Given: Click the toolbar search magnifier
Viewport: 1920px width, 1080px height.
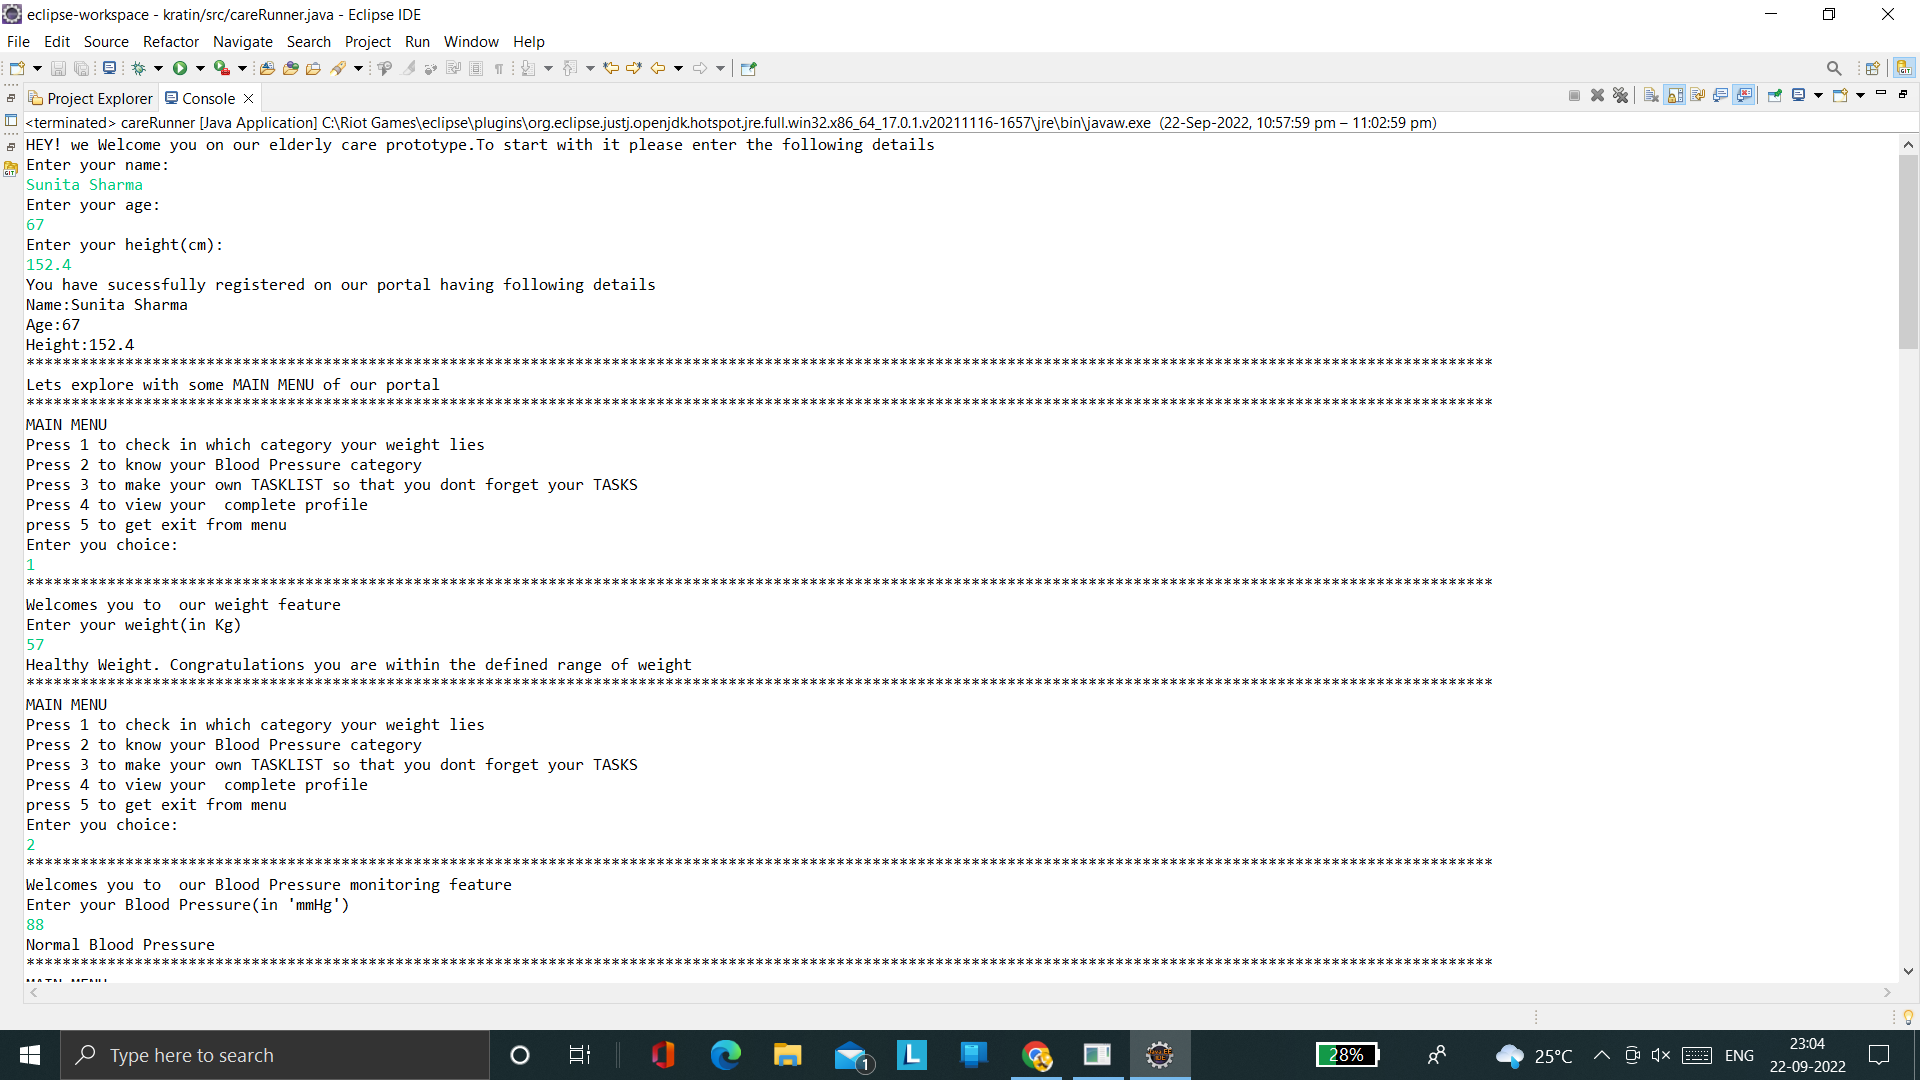Looking at the screenshot, I should 1833,68.
